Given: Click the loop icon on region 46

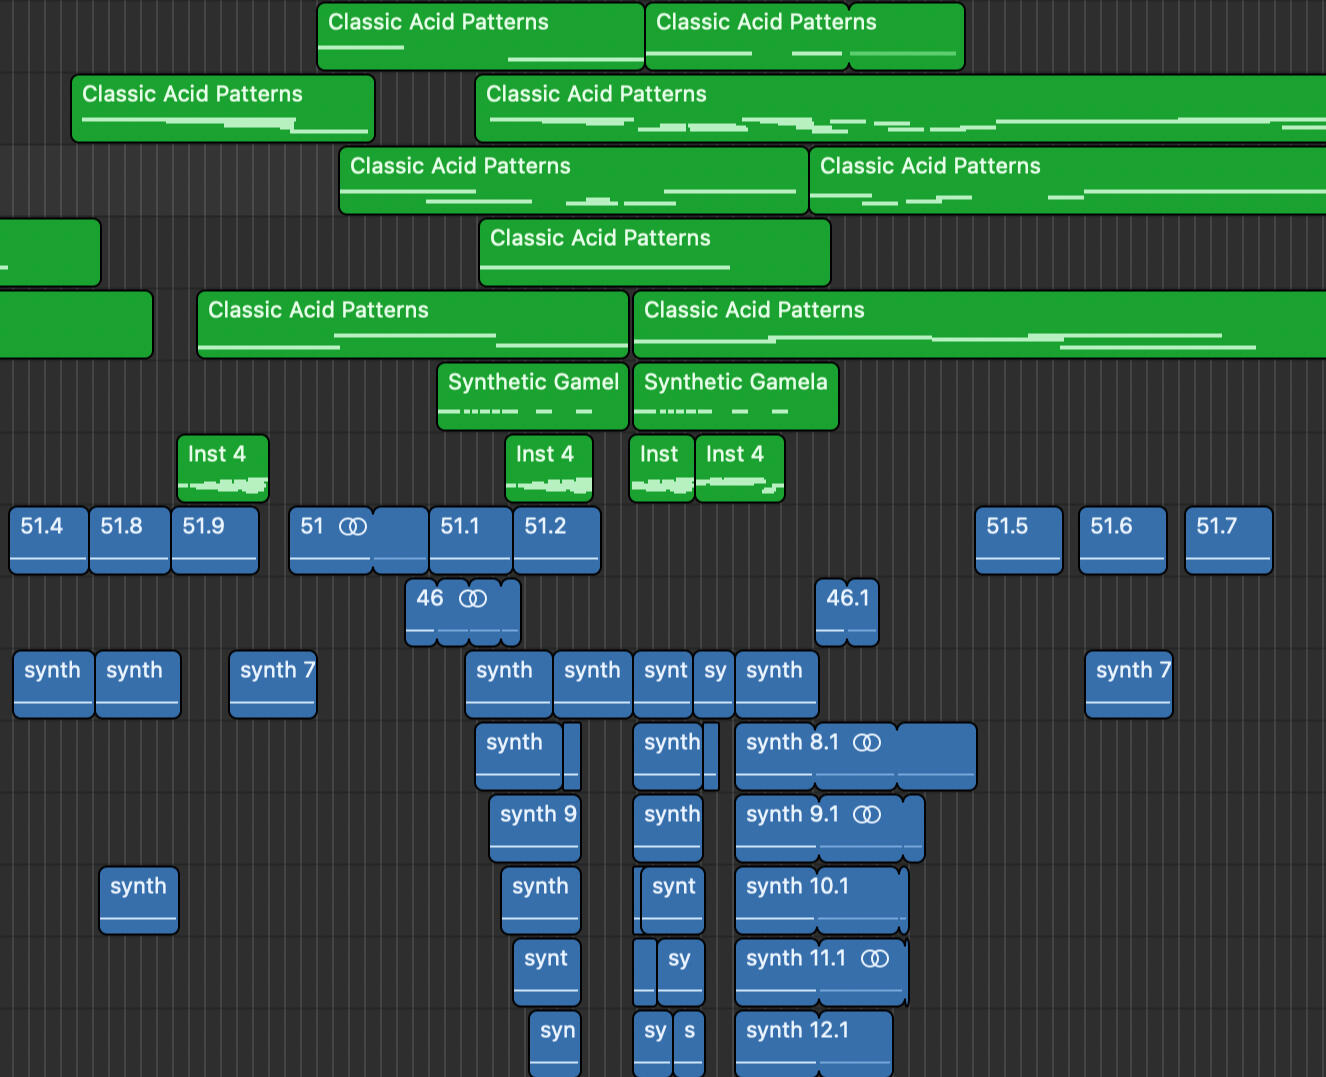Looking at the screenshot, I should 472,598.
